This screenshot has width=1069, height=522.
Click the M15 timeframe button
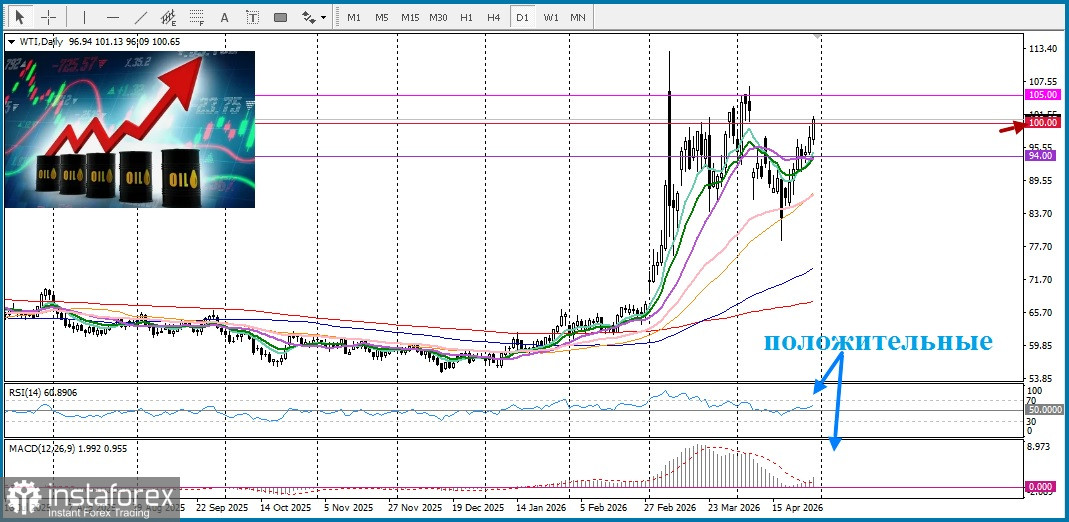(x=410, y=17)
